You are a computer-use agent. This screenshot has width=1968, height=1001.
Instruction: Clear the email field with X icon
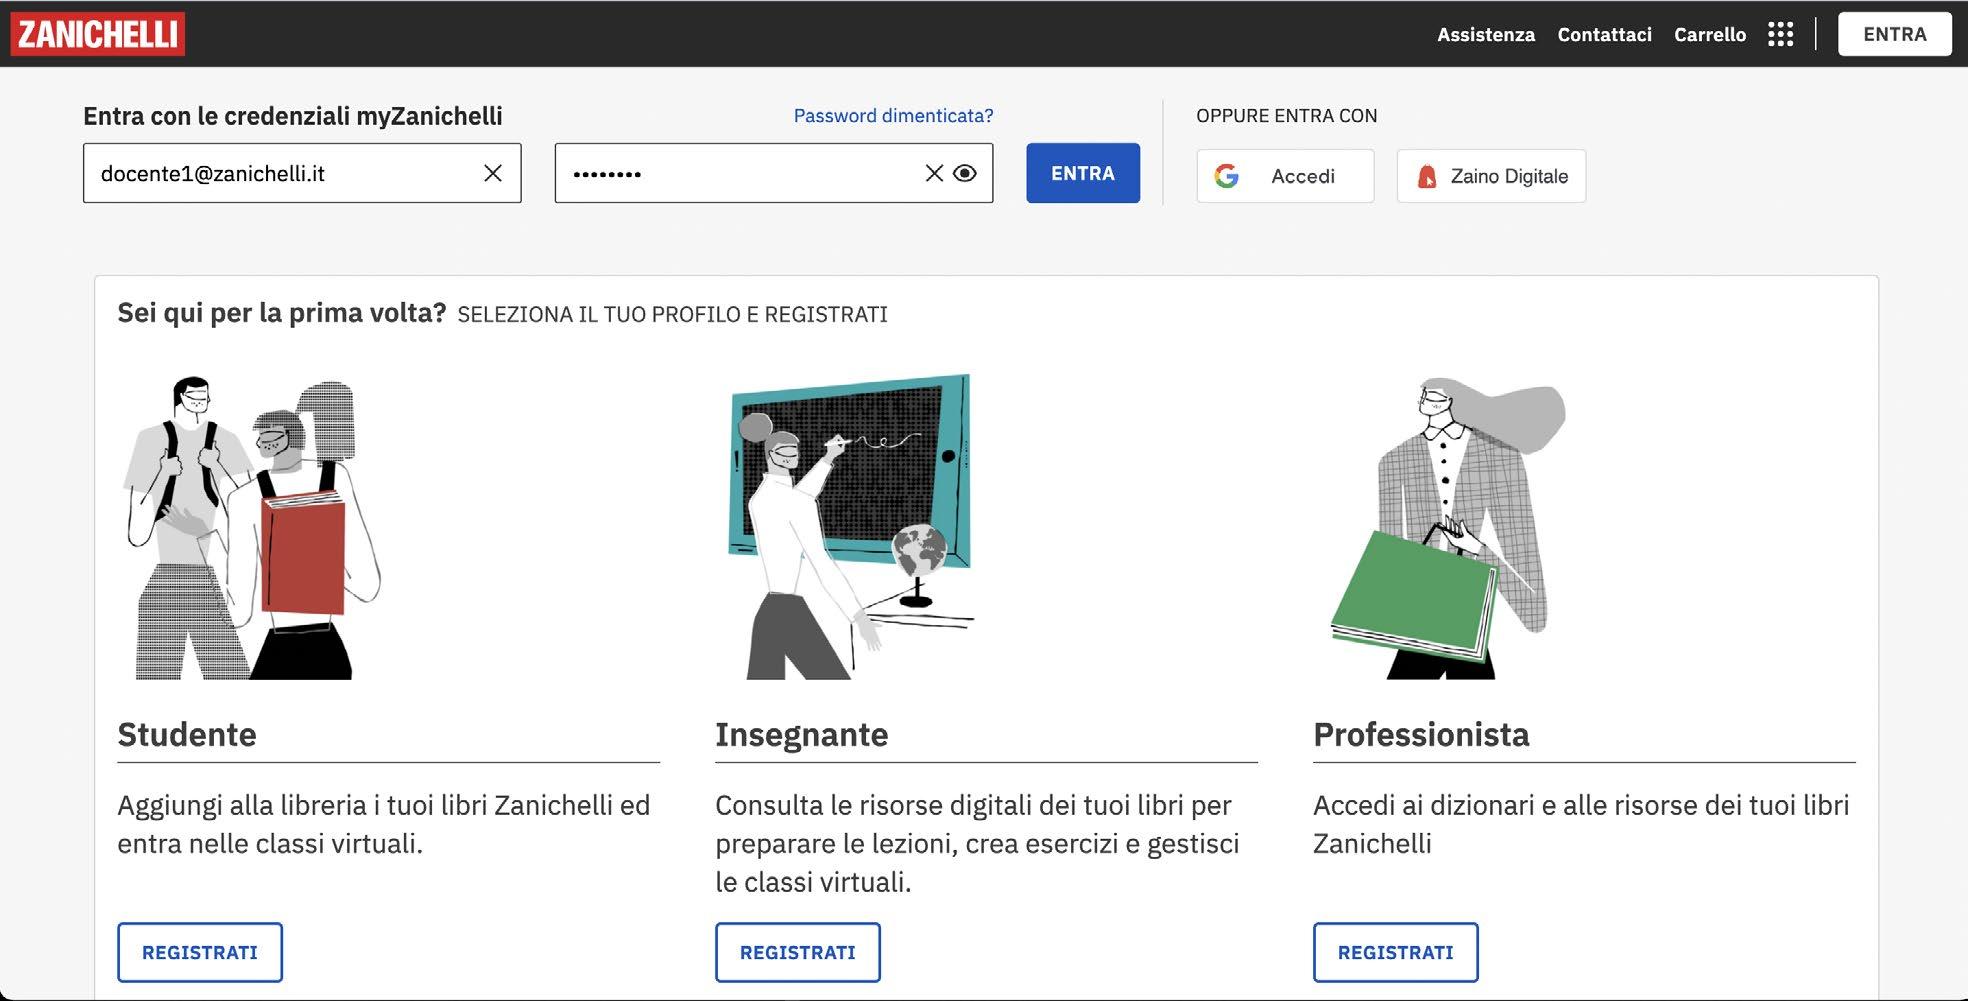pos(493,173)
